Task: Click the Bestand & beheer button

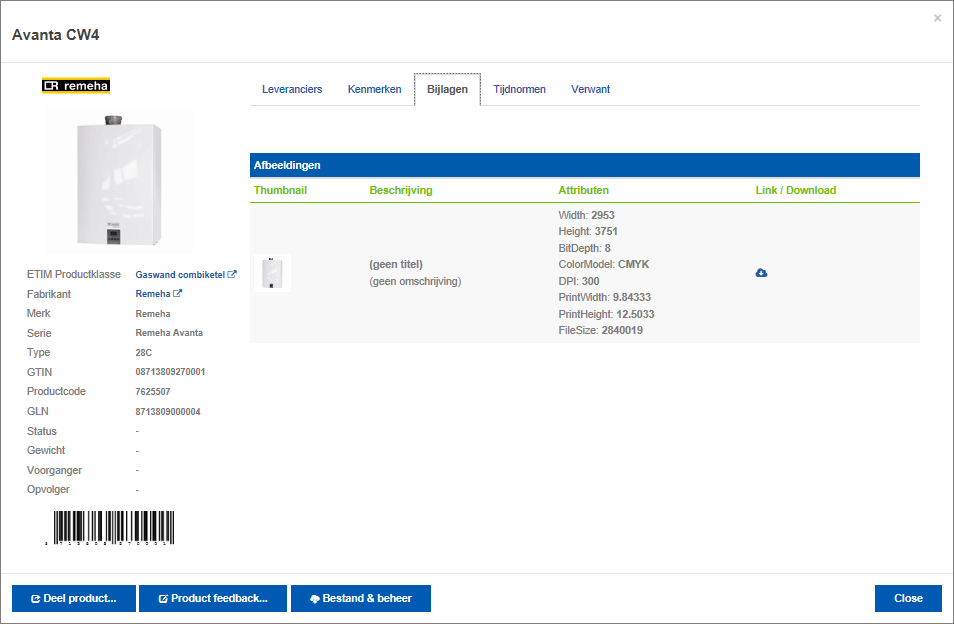Action: tap(361, 598)
